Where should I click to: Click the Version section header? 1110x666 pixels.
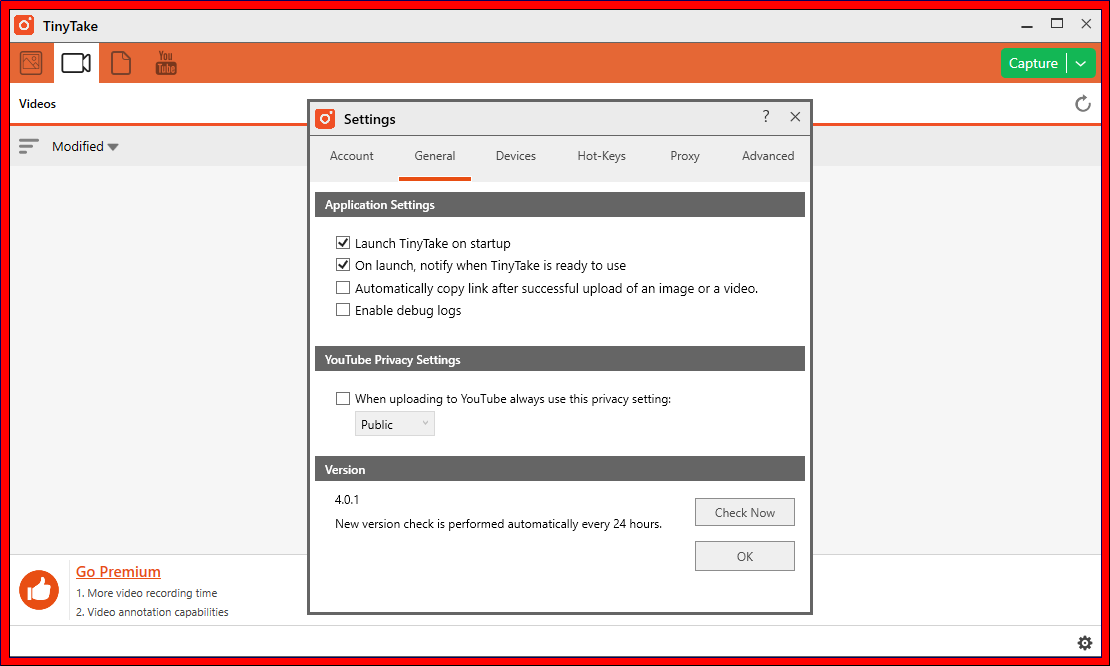tap(560, 469)
